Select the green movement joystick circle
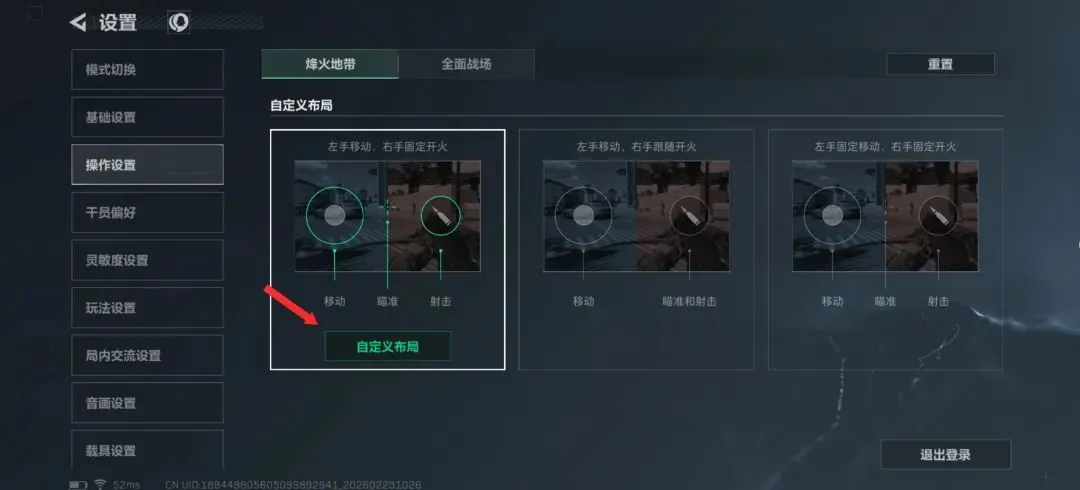The image size is (1080, 490). pyautogui.click(x=335, y=215)
